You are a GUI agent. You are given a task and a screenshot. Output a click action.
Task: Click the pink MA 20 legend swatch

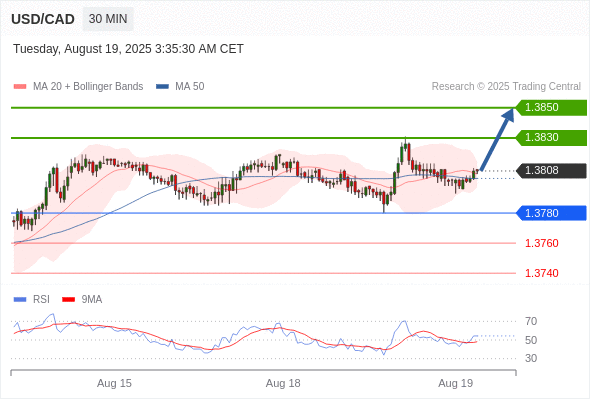20,87
